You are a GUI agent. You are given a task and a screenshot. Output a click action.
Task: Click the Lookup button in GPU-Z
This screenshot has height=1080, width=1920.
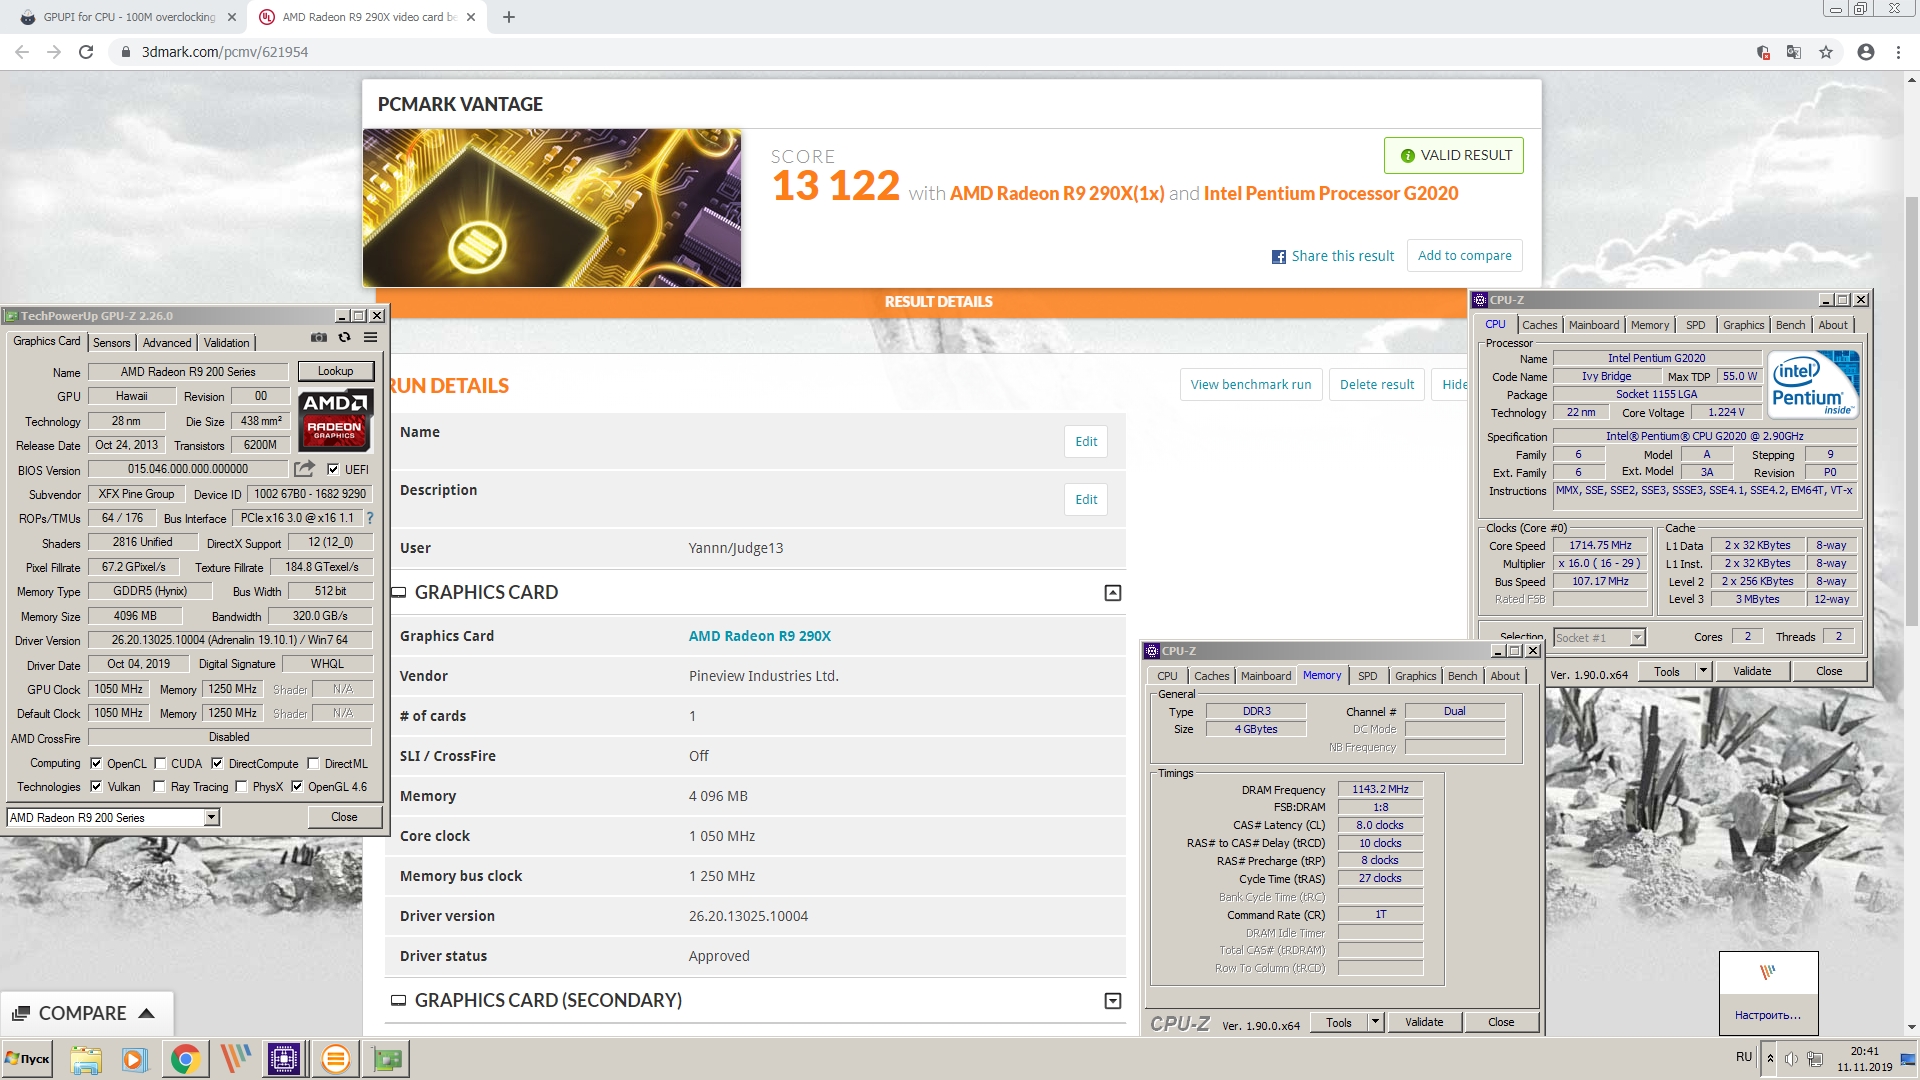335,371
